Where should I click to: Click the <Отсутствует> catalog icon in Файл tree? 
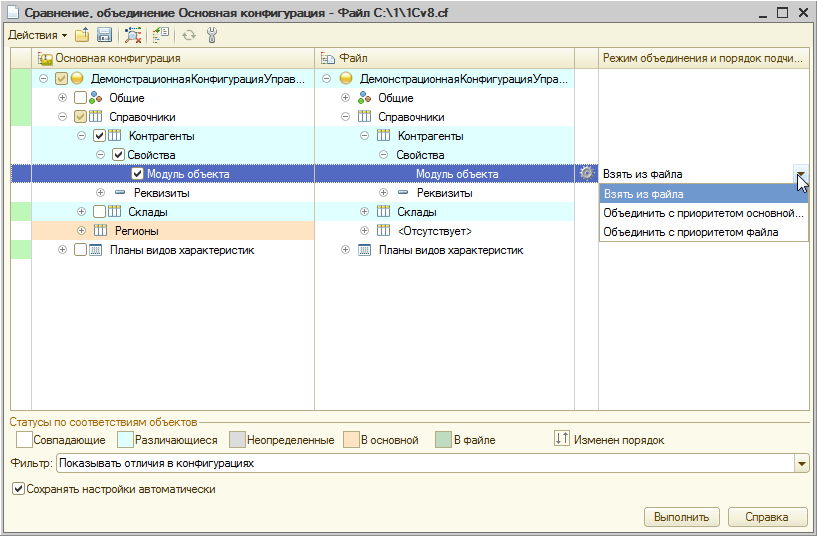tap(383, 231)
